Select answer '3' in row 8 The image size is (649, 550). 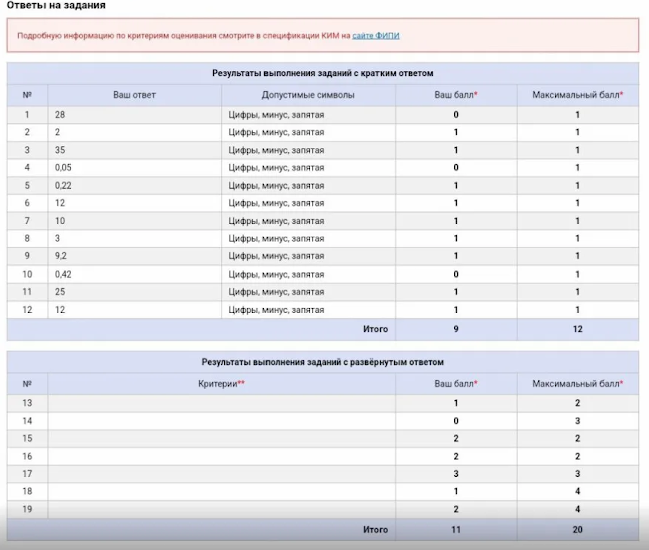click(58, 238)
